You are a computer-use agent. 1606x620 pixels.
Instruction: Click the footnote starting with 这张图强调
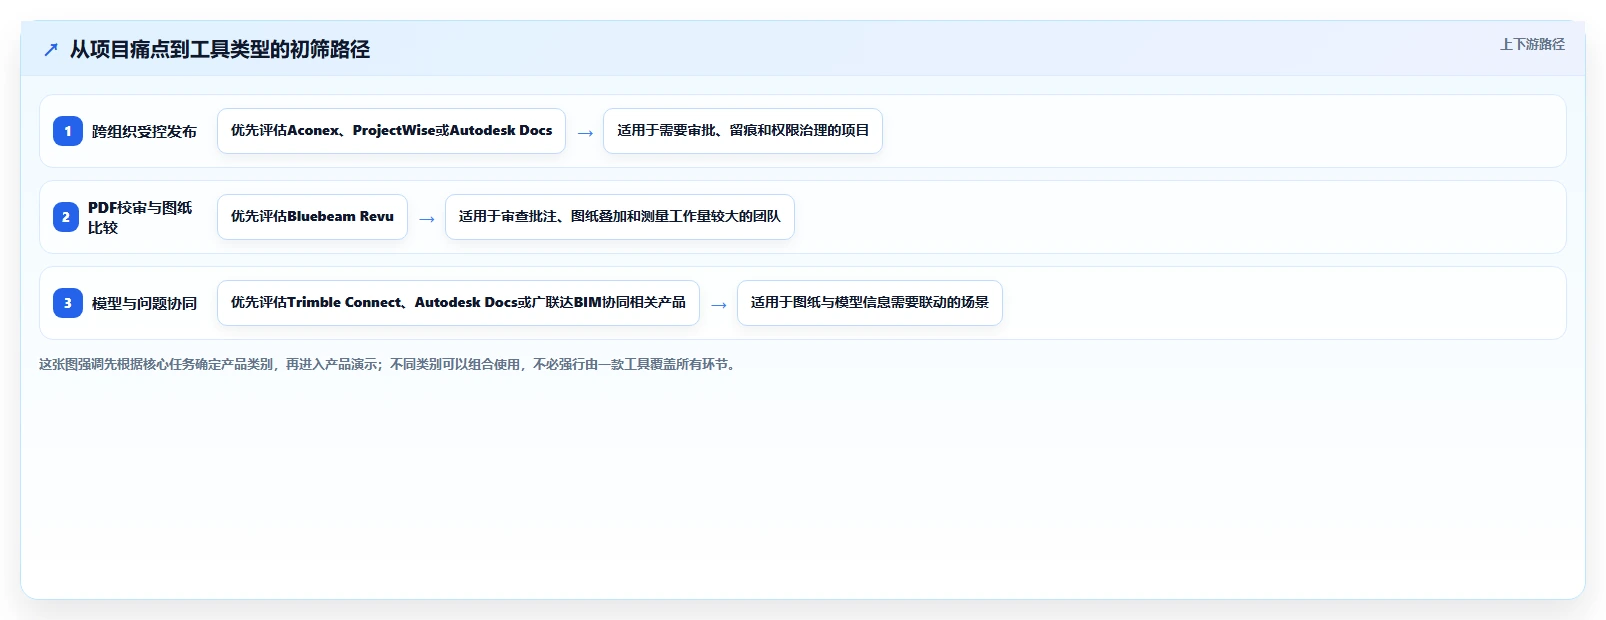click(389, 365)
